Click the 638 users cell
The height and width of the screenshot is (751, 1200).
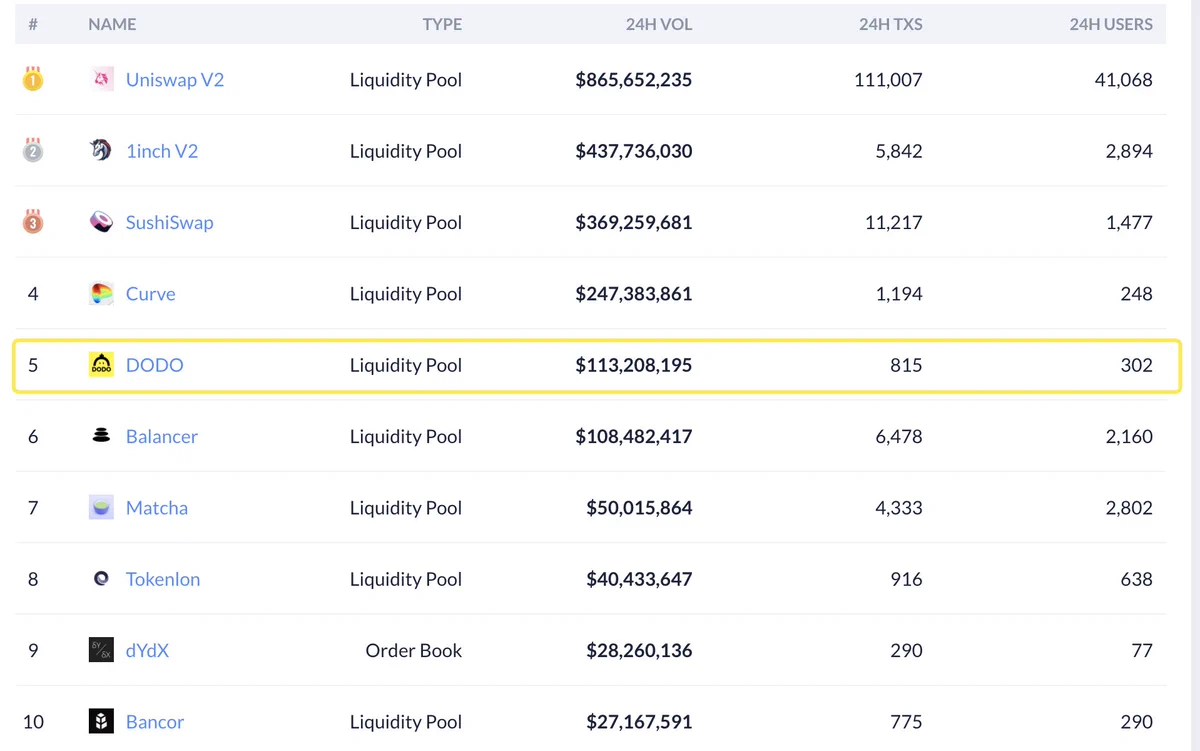tap(1137, 579)
